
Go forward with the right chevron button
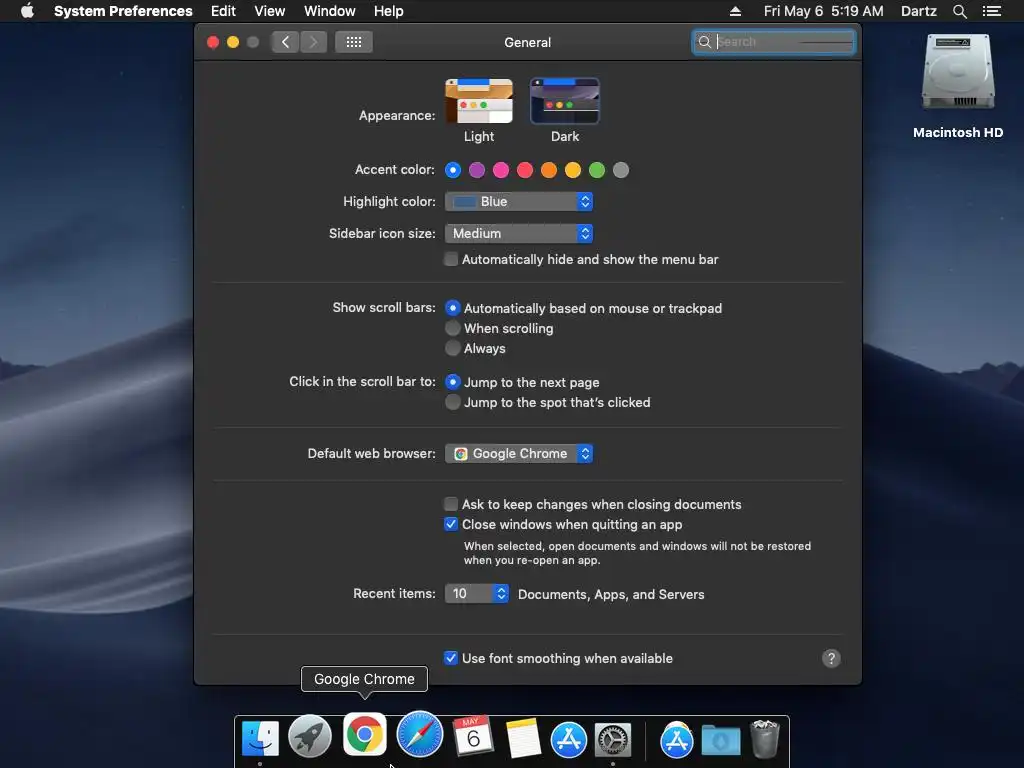pyautogui.click(x=313, y=42)
